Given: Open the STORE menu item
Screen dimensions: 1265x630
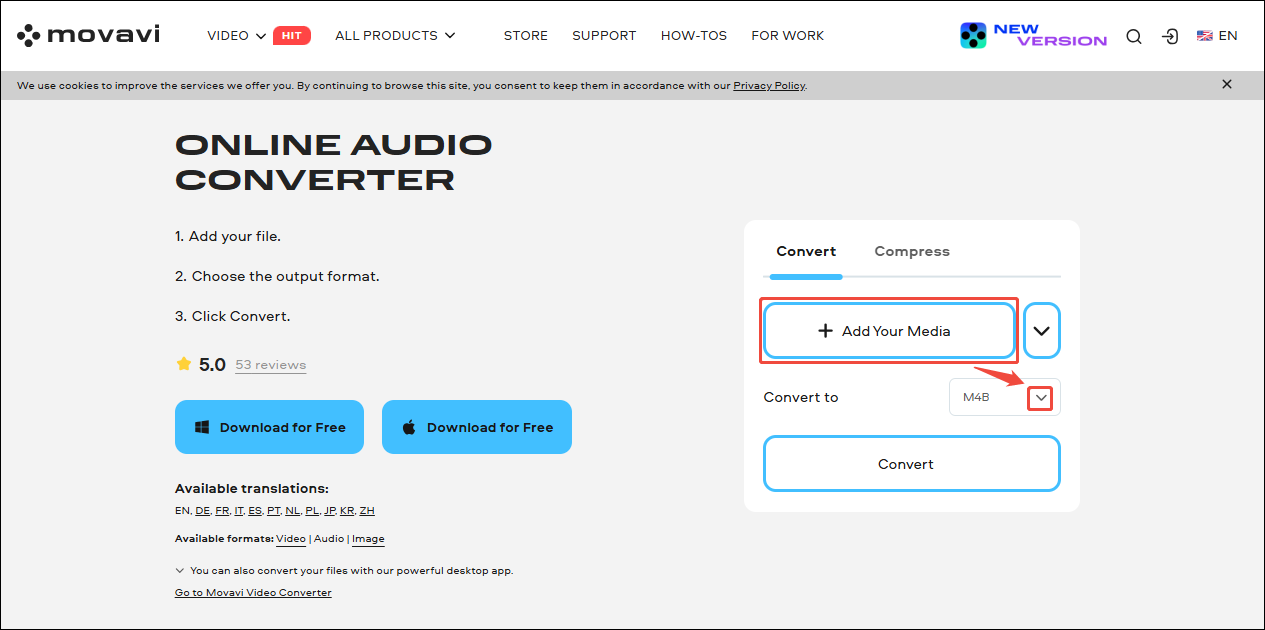Looking at the screenshot, I should tap(525, 35).
